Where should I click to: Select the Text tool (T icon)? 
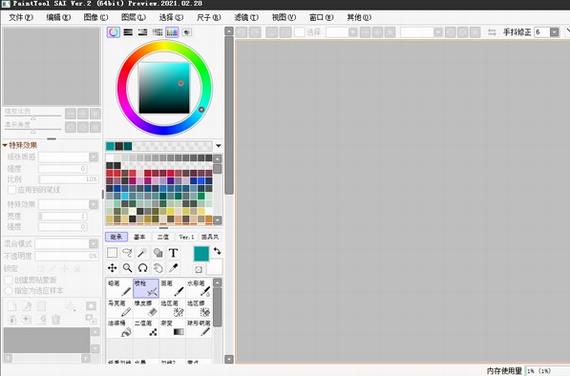[x=173, y=252]
